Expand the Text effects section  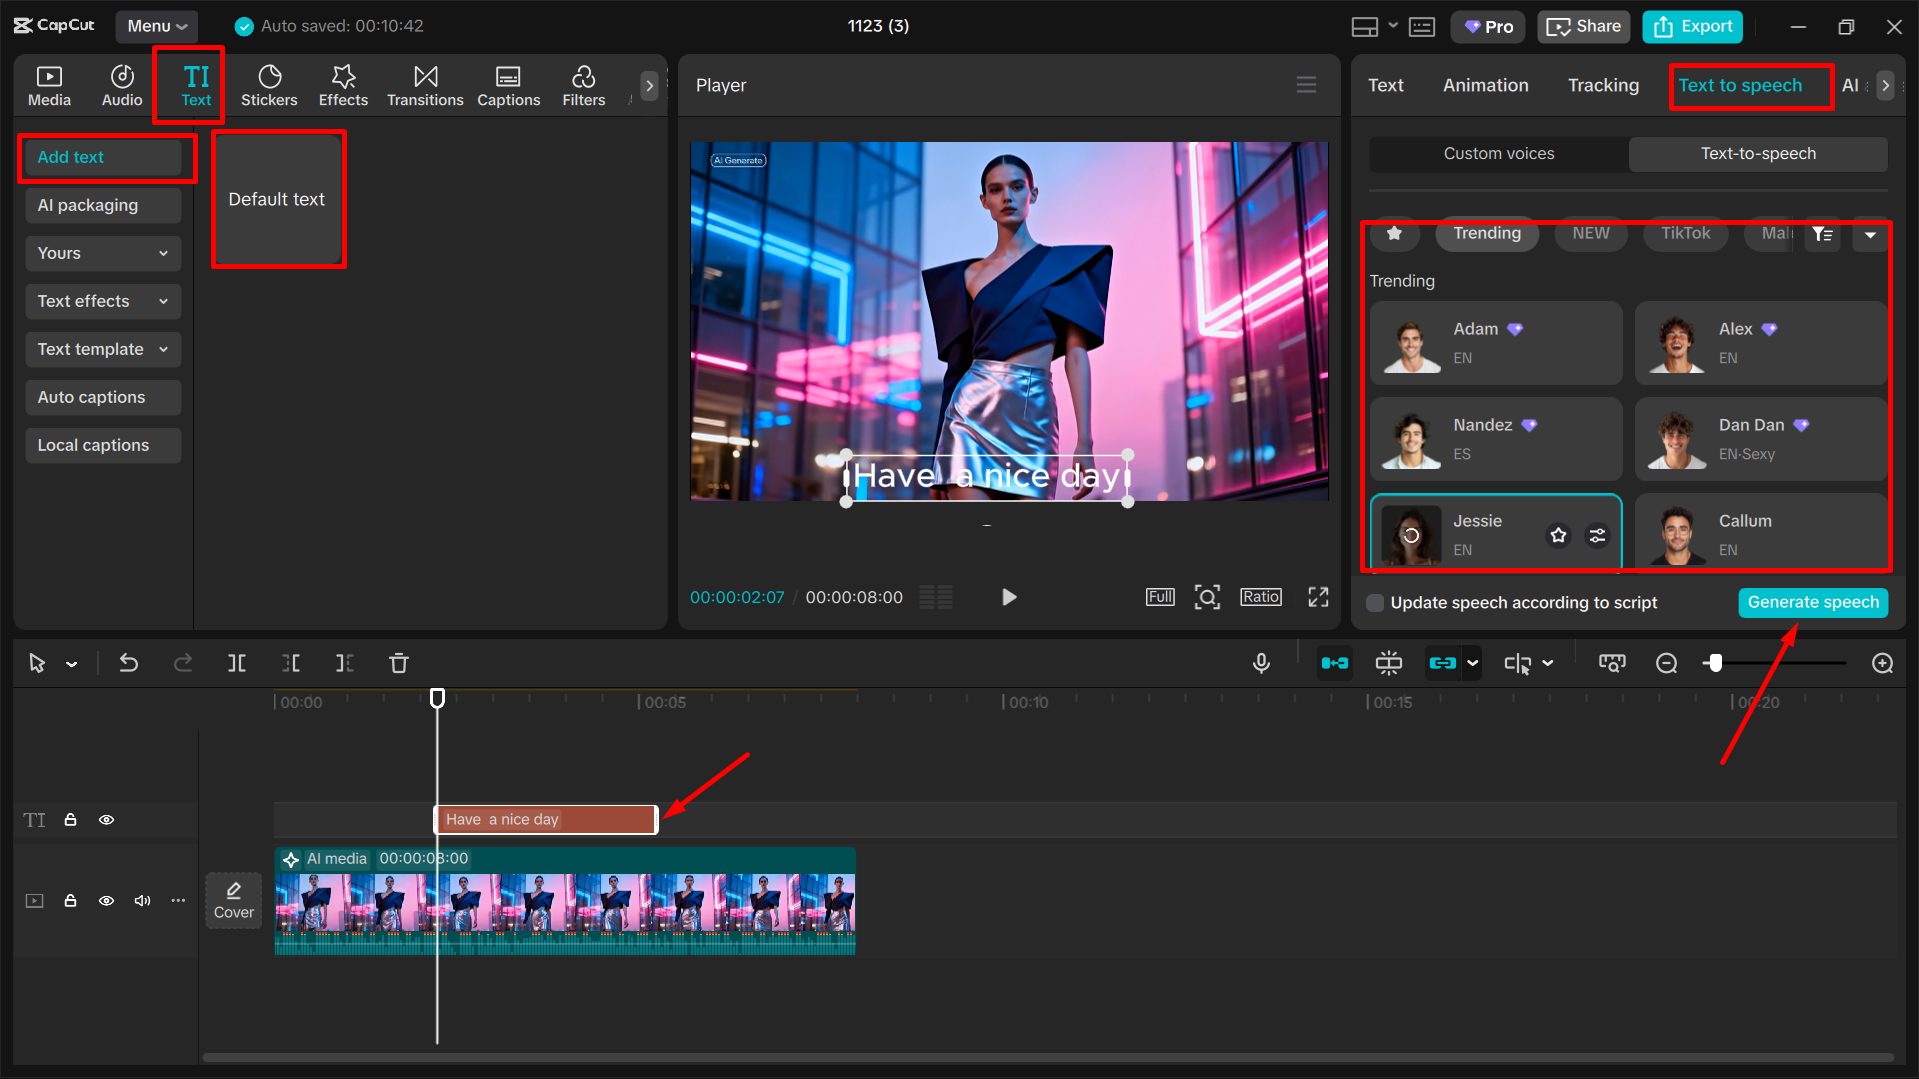pyautogui.click(x=102, y=301)
